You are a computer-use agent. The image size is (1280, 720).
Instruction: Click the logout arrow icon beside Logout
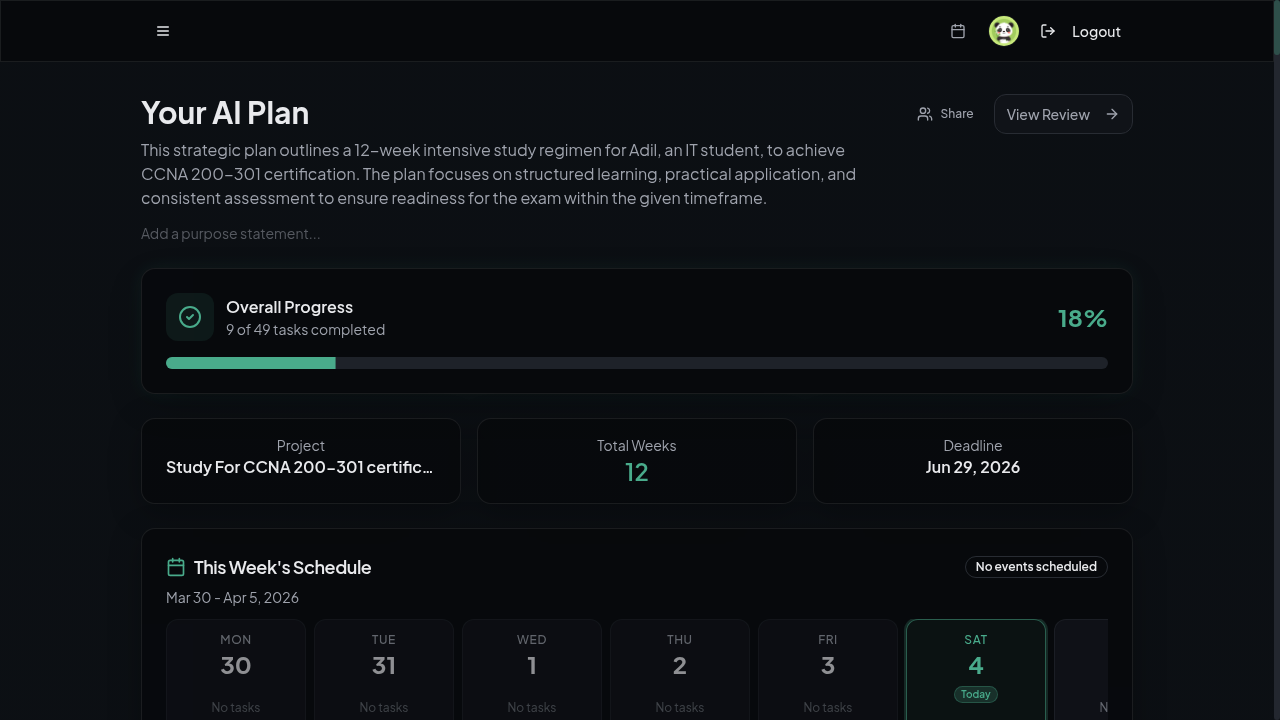tap(1047, 31)
